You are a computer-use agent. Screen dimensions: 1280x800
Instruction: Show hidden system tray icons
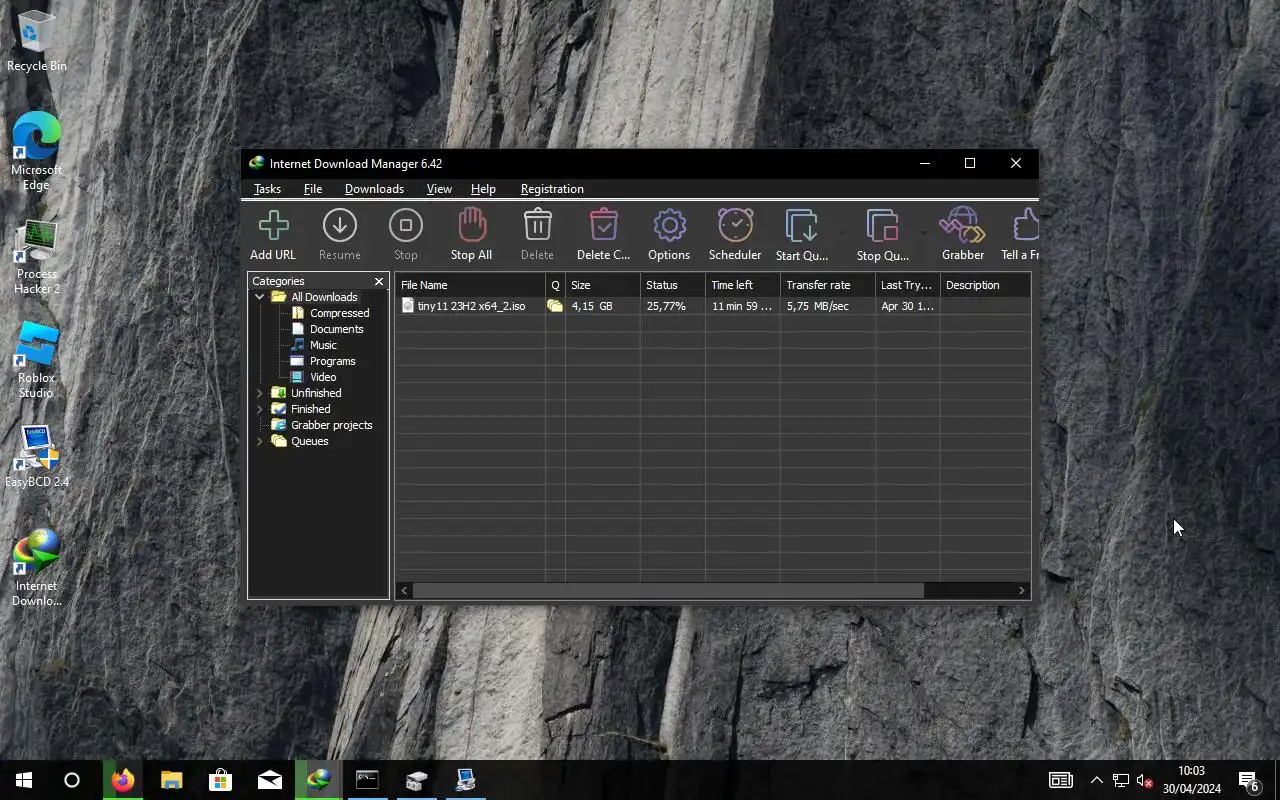click(1097, 780)
